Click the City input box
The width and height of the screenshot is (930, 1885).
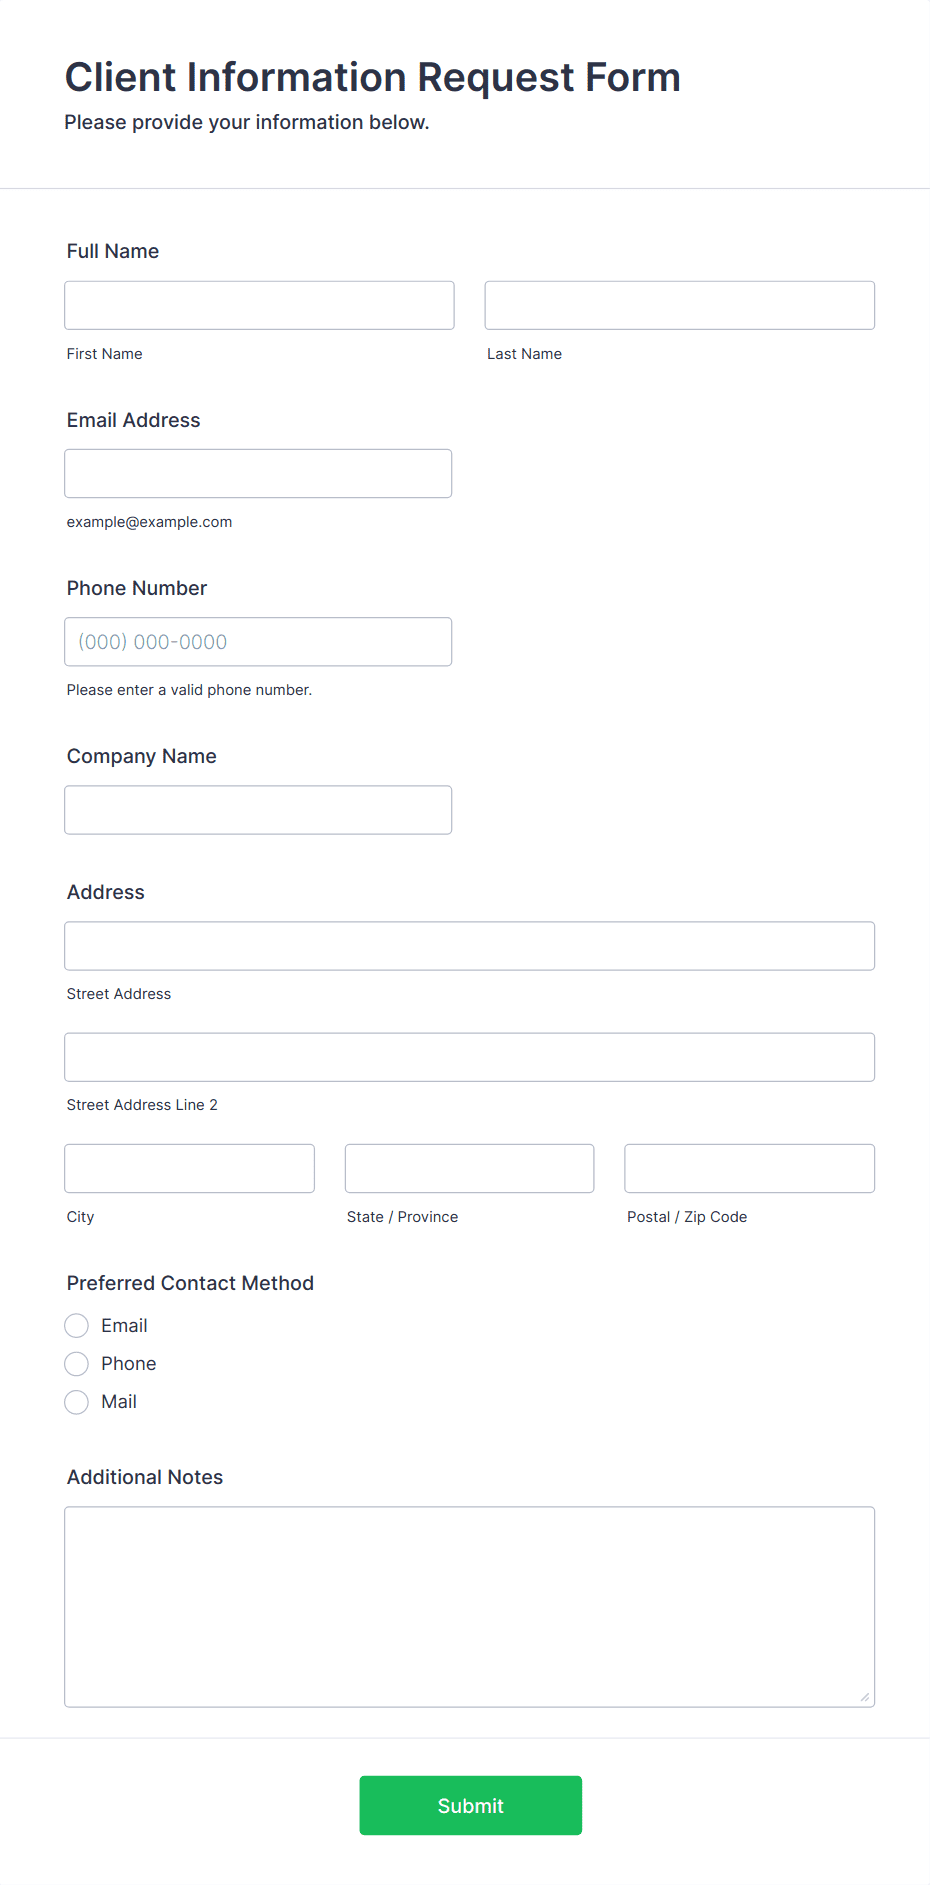(189, 1168)
